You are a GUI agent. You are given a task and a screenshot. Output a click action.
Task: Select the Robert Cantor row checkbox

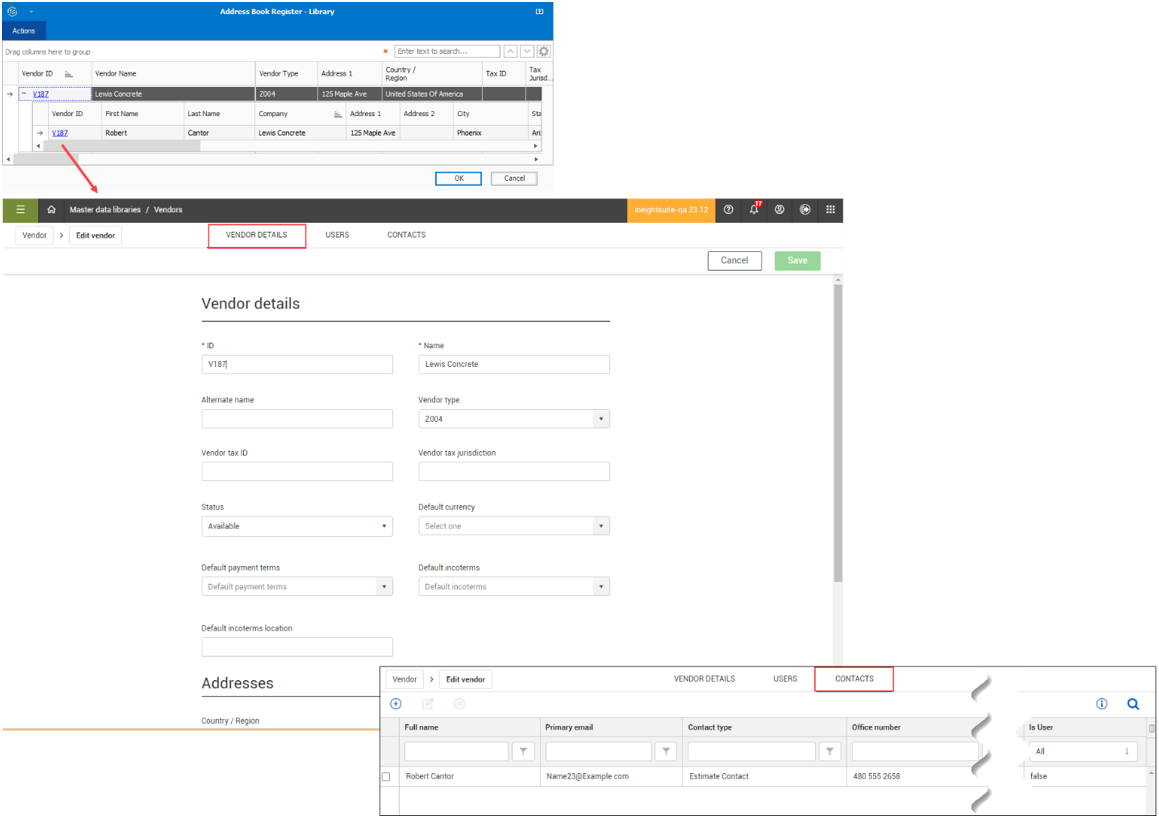[387, 777]
